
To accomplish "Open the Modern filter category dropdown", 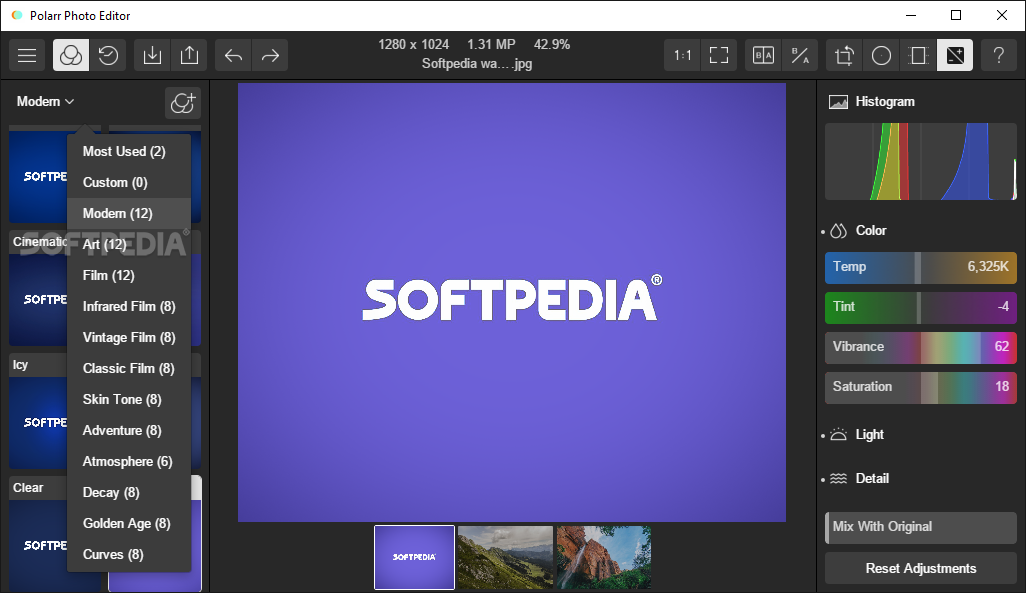I will (45, 101).
